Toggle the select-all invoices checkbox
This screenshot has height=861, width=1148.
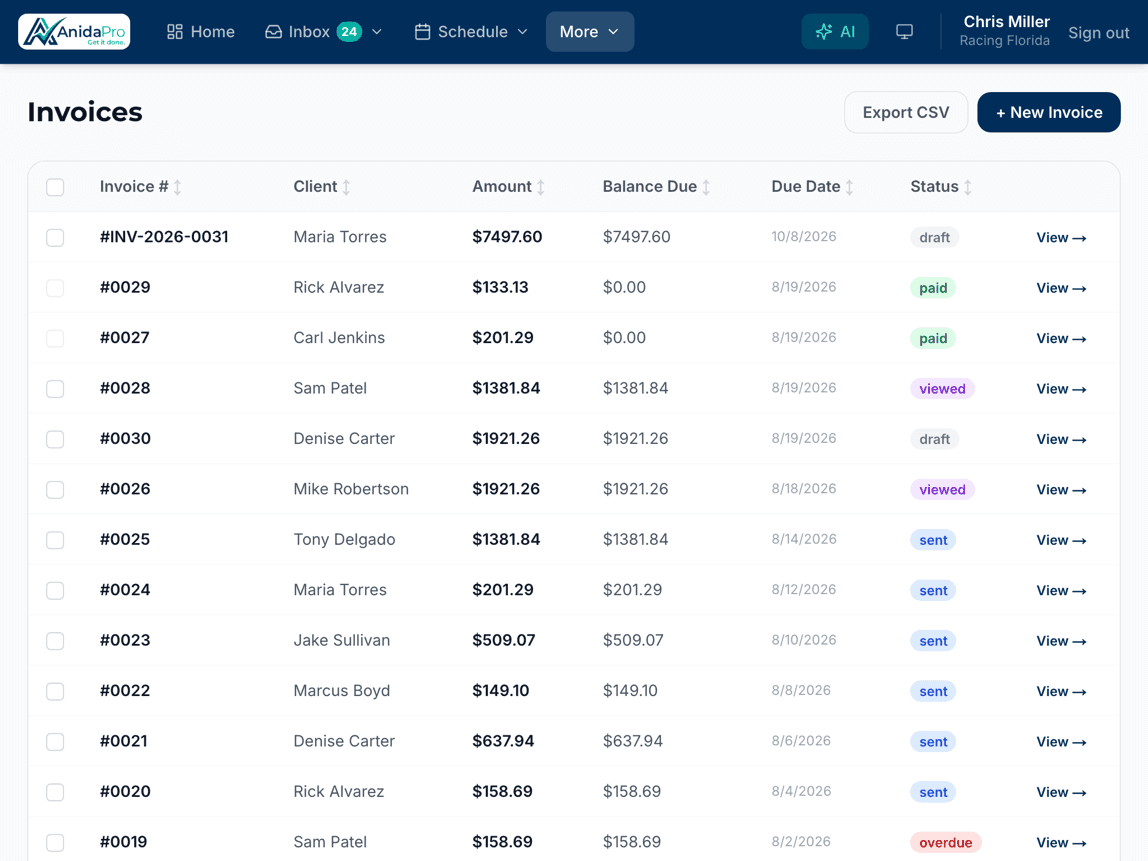[x=55, y=187]
